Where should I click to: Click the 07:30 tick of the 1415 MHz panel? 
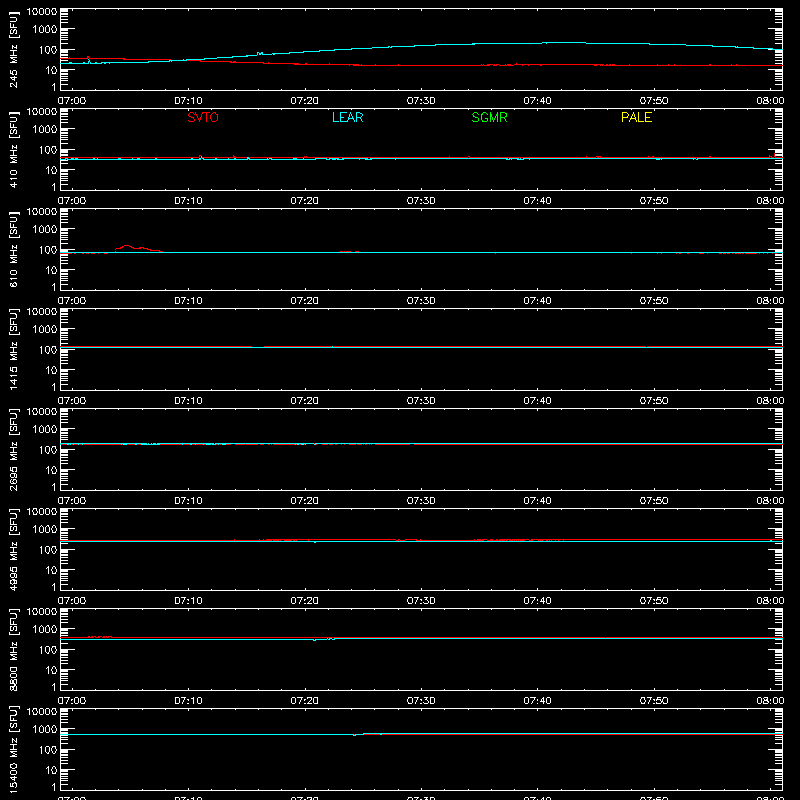click(x=421, y=401)
